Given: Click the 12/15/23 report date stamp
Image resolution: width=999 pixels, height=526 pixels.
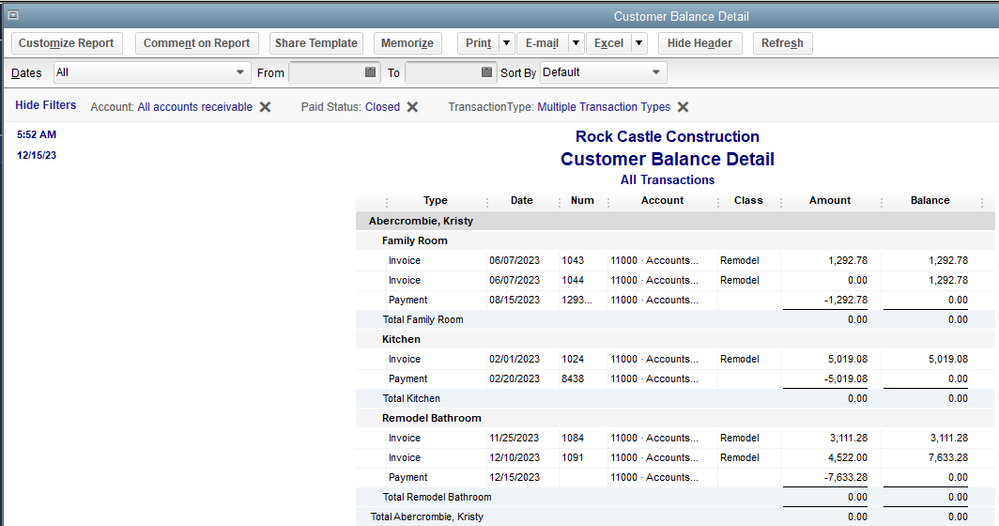Looking at the screenshot, I should pos(36,155).
